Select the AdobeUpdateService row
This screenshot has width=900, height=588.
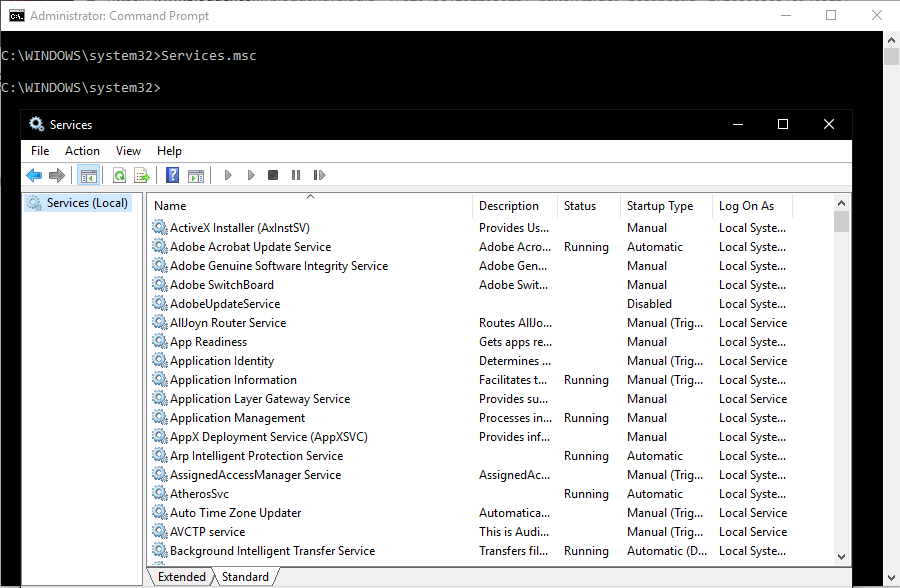click(471, 303)
